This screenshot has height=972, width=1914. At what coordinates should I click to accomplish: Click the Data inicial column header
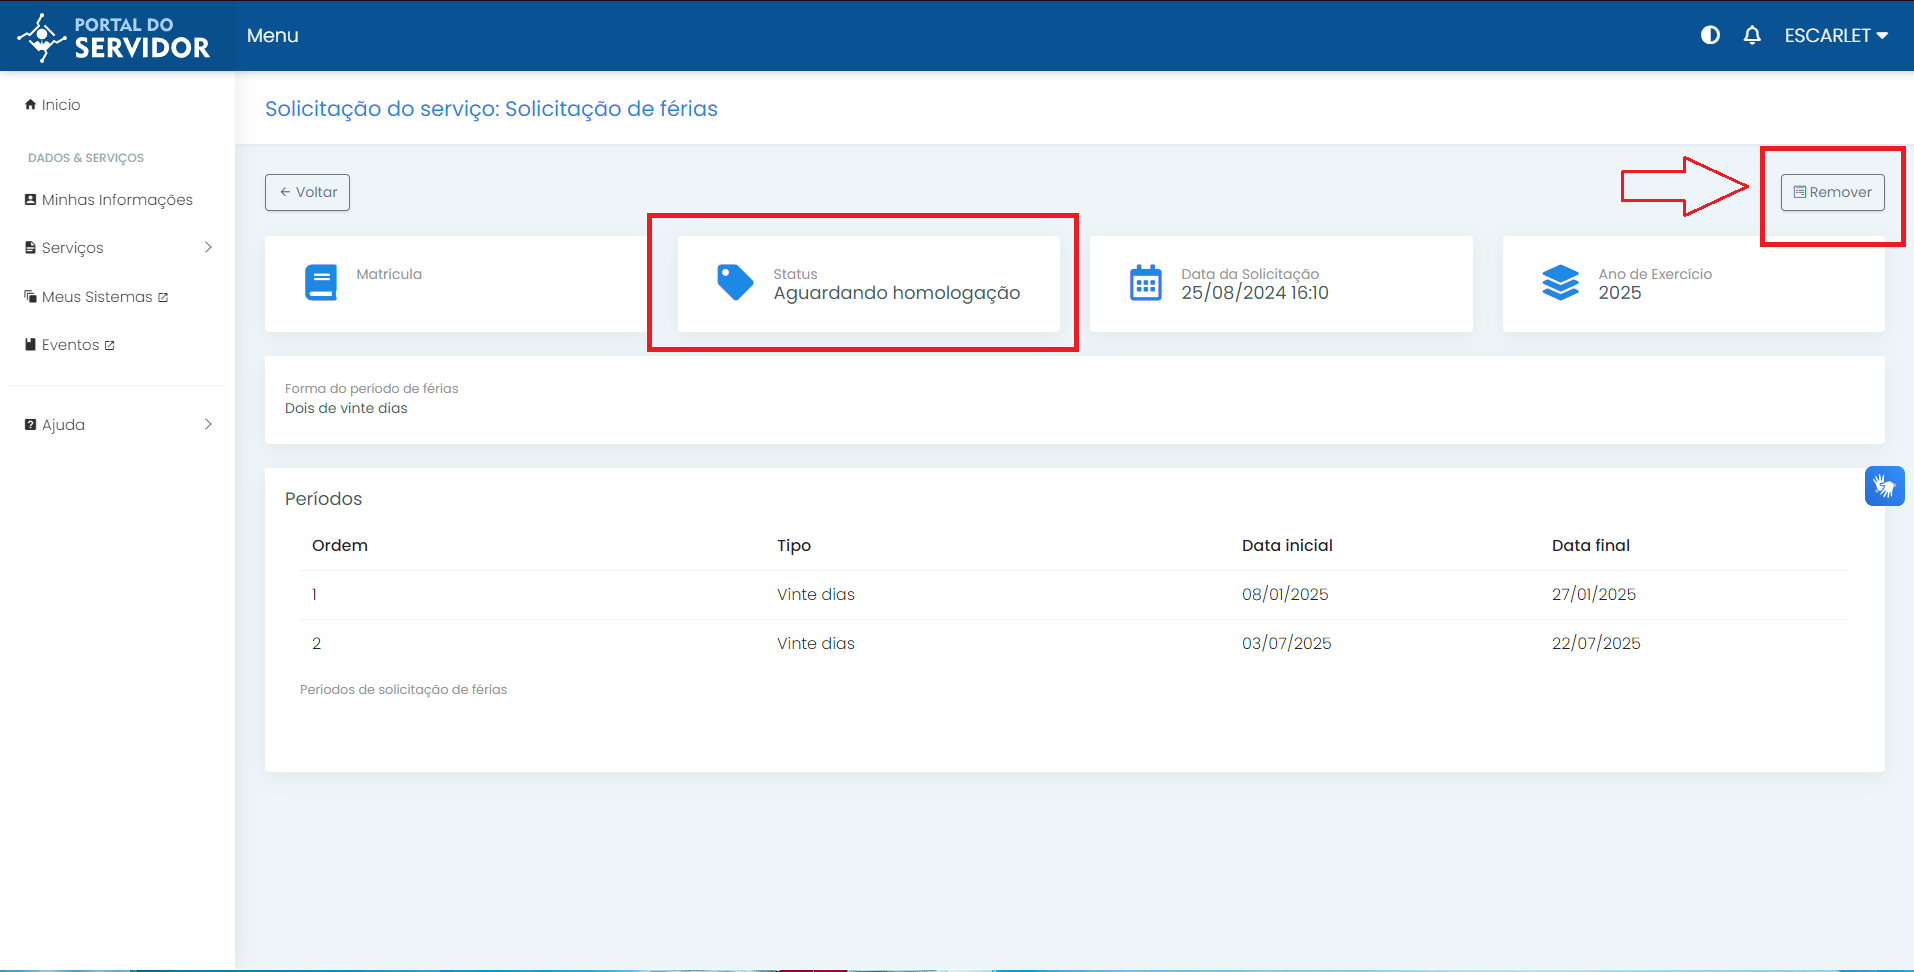[1287, 545]
